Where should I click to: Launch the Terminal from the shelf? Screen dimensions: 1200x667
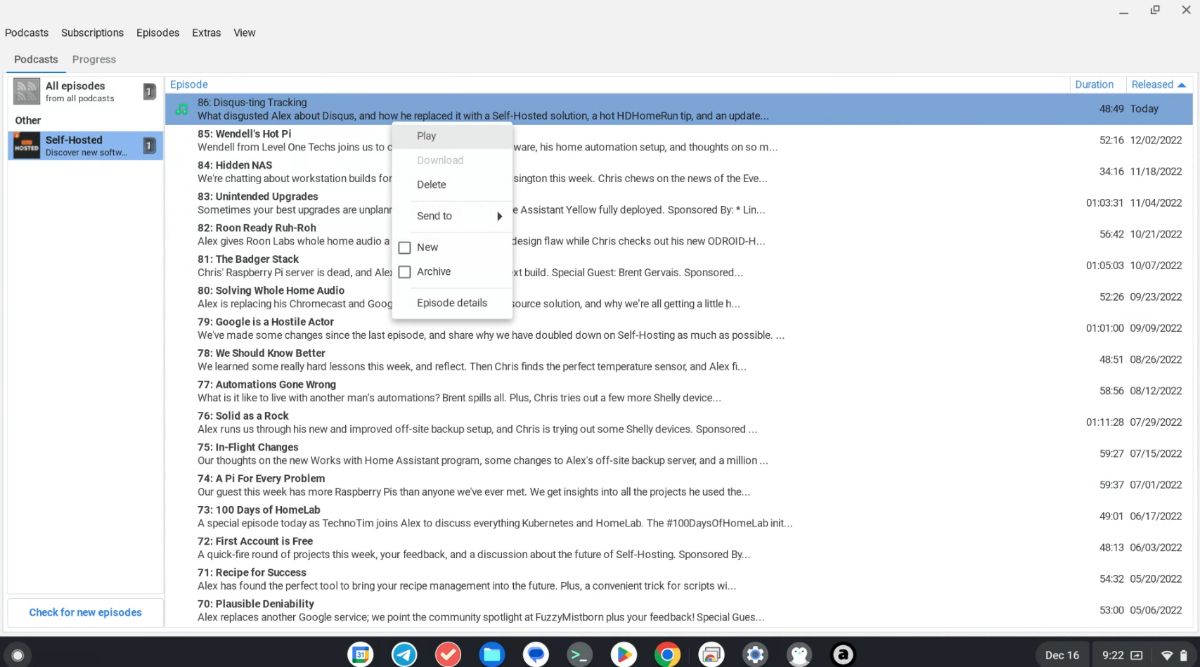(579, 655)
